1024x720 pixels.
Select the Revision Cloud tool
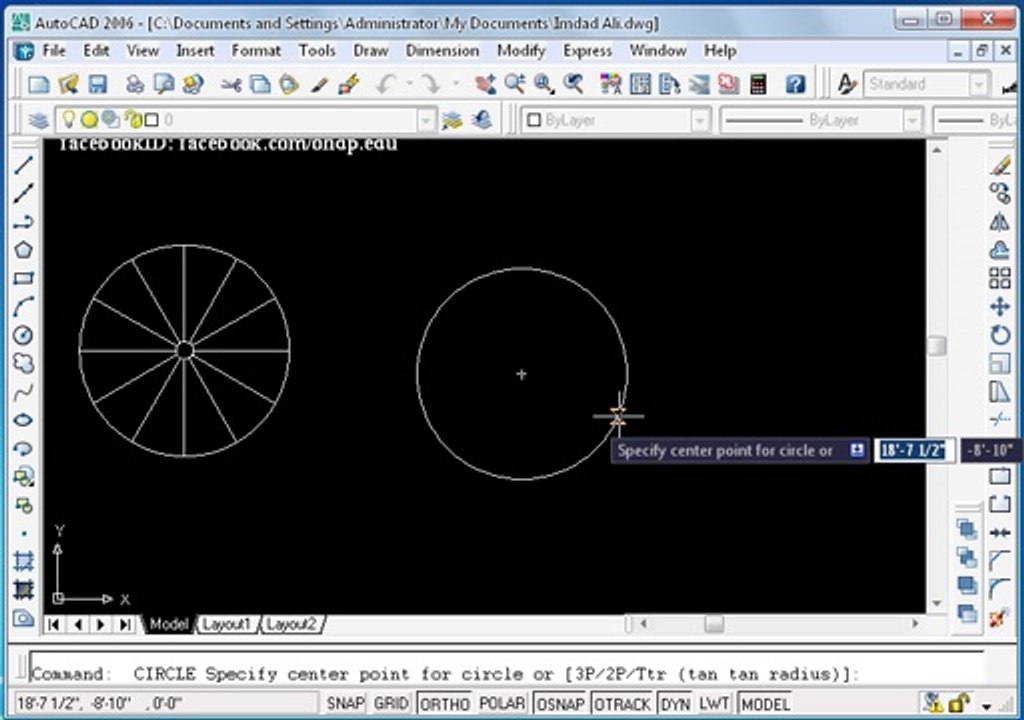point(24,363)
